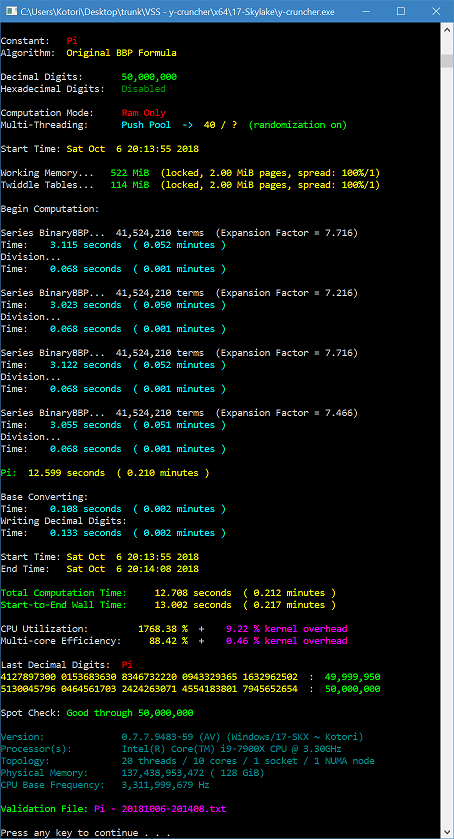Click the Press any key to continue line
This screenshot has width=454, height=839.
pyautogui.click(x=86, y=833)
